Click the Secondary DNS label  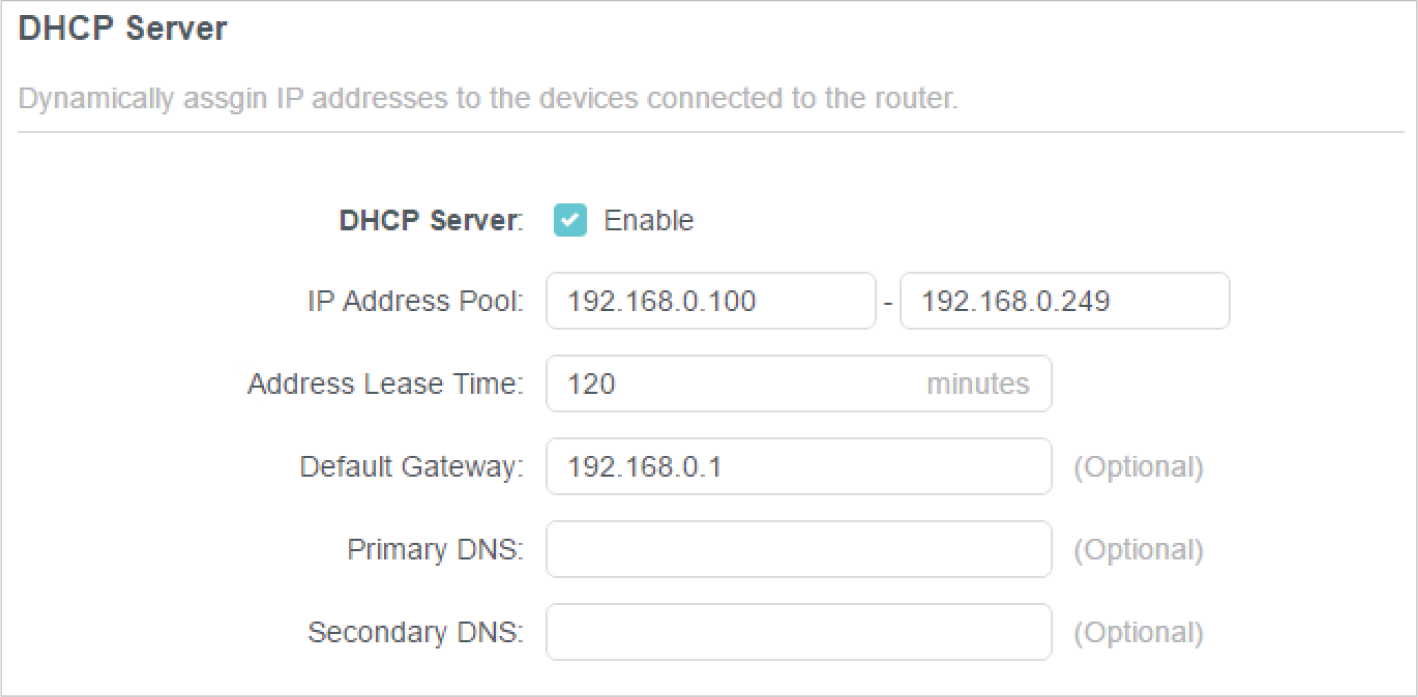pyautogui.click(x=415, y=632)
